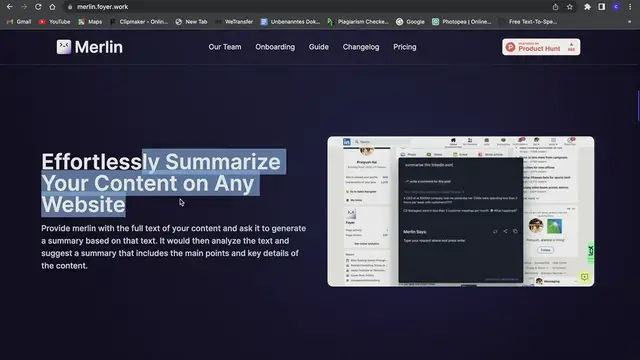Click the browser forward arrow
The width and height of the screenshot is (640, 360).
(x=24, y=7)
